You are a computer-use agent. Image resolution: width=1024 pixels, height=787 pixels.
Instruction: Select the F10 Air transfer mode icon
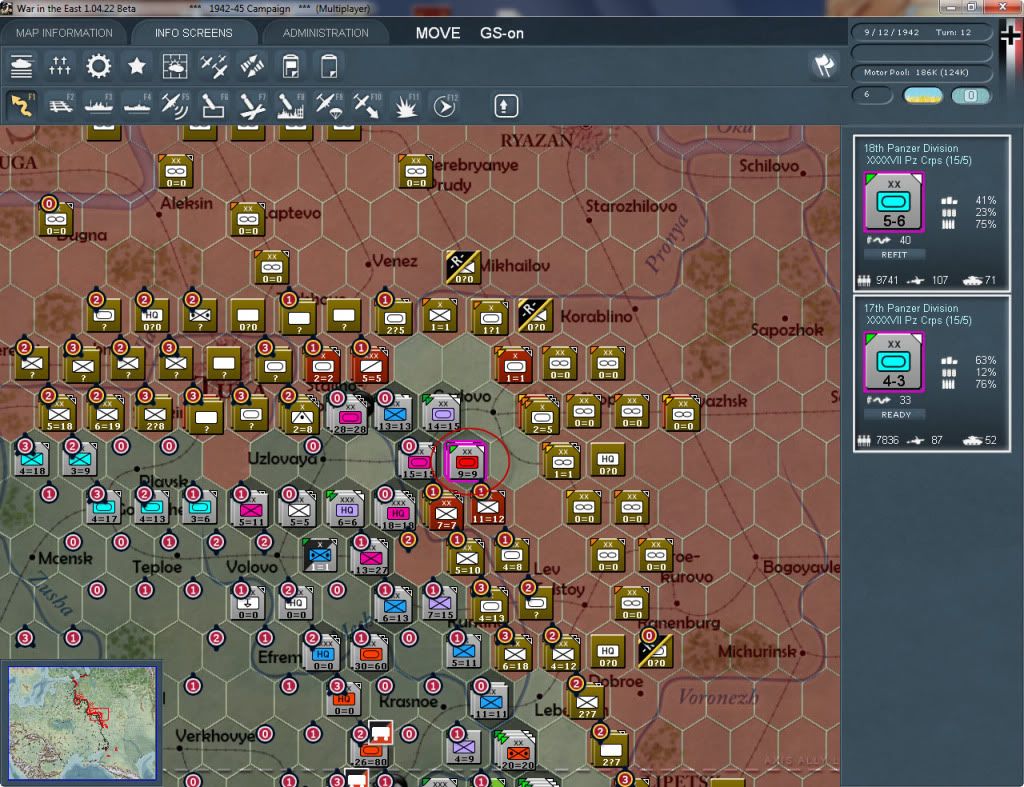[x=367, y=105]
